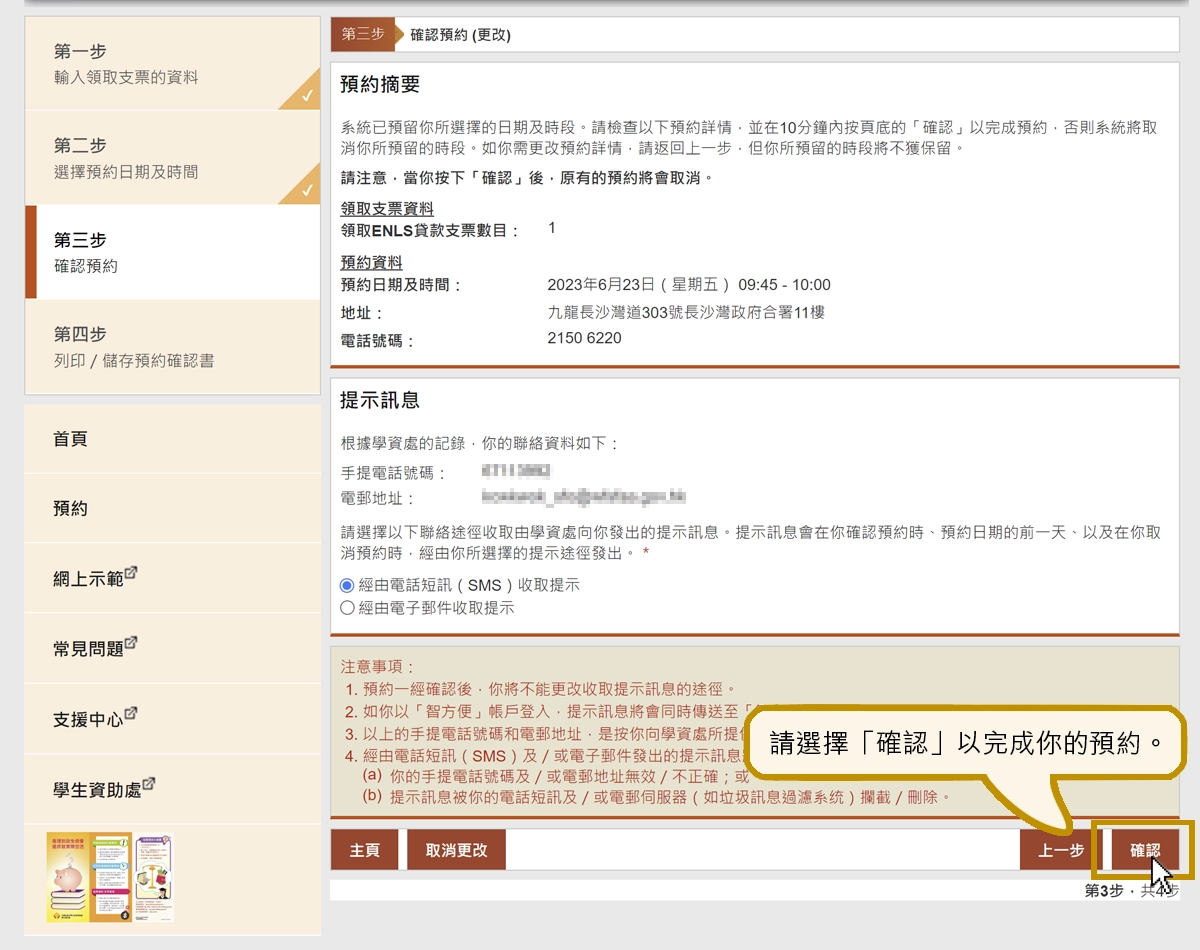This screenshot has width=1200, height=950.
Task: Click the 第三步 breadcrumb label
Action: [363, 33]
